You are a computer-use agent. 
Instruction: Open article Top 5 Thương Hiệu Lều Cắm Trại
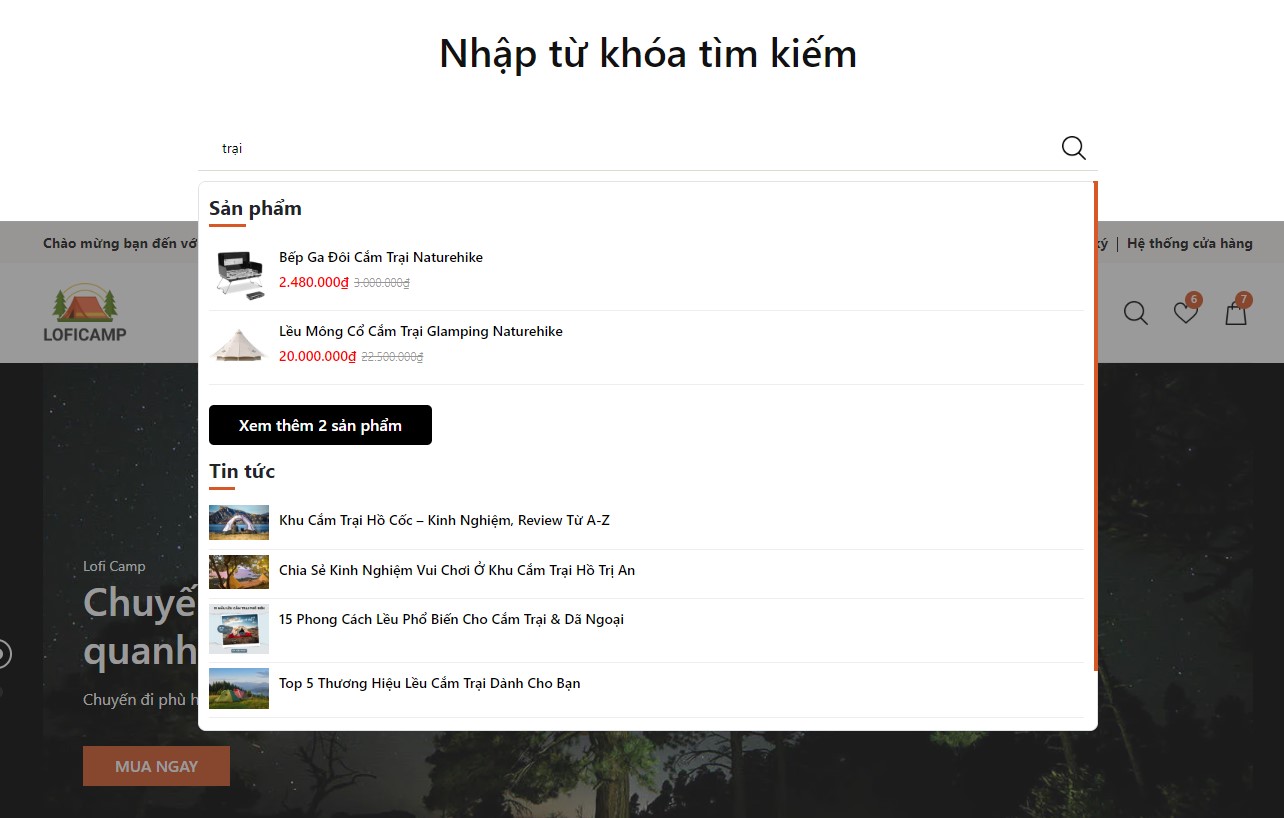[429, 683]
